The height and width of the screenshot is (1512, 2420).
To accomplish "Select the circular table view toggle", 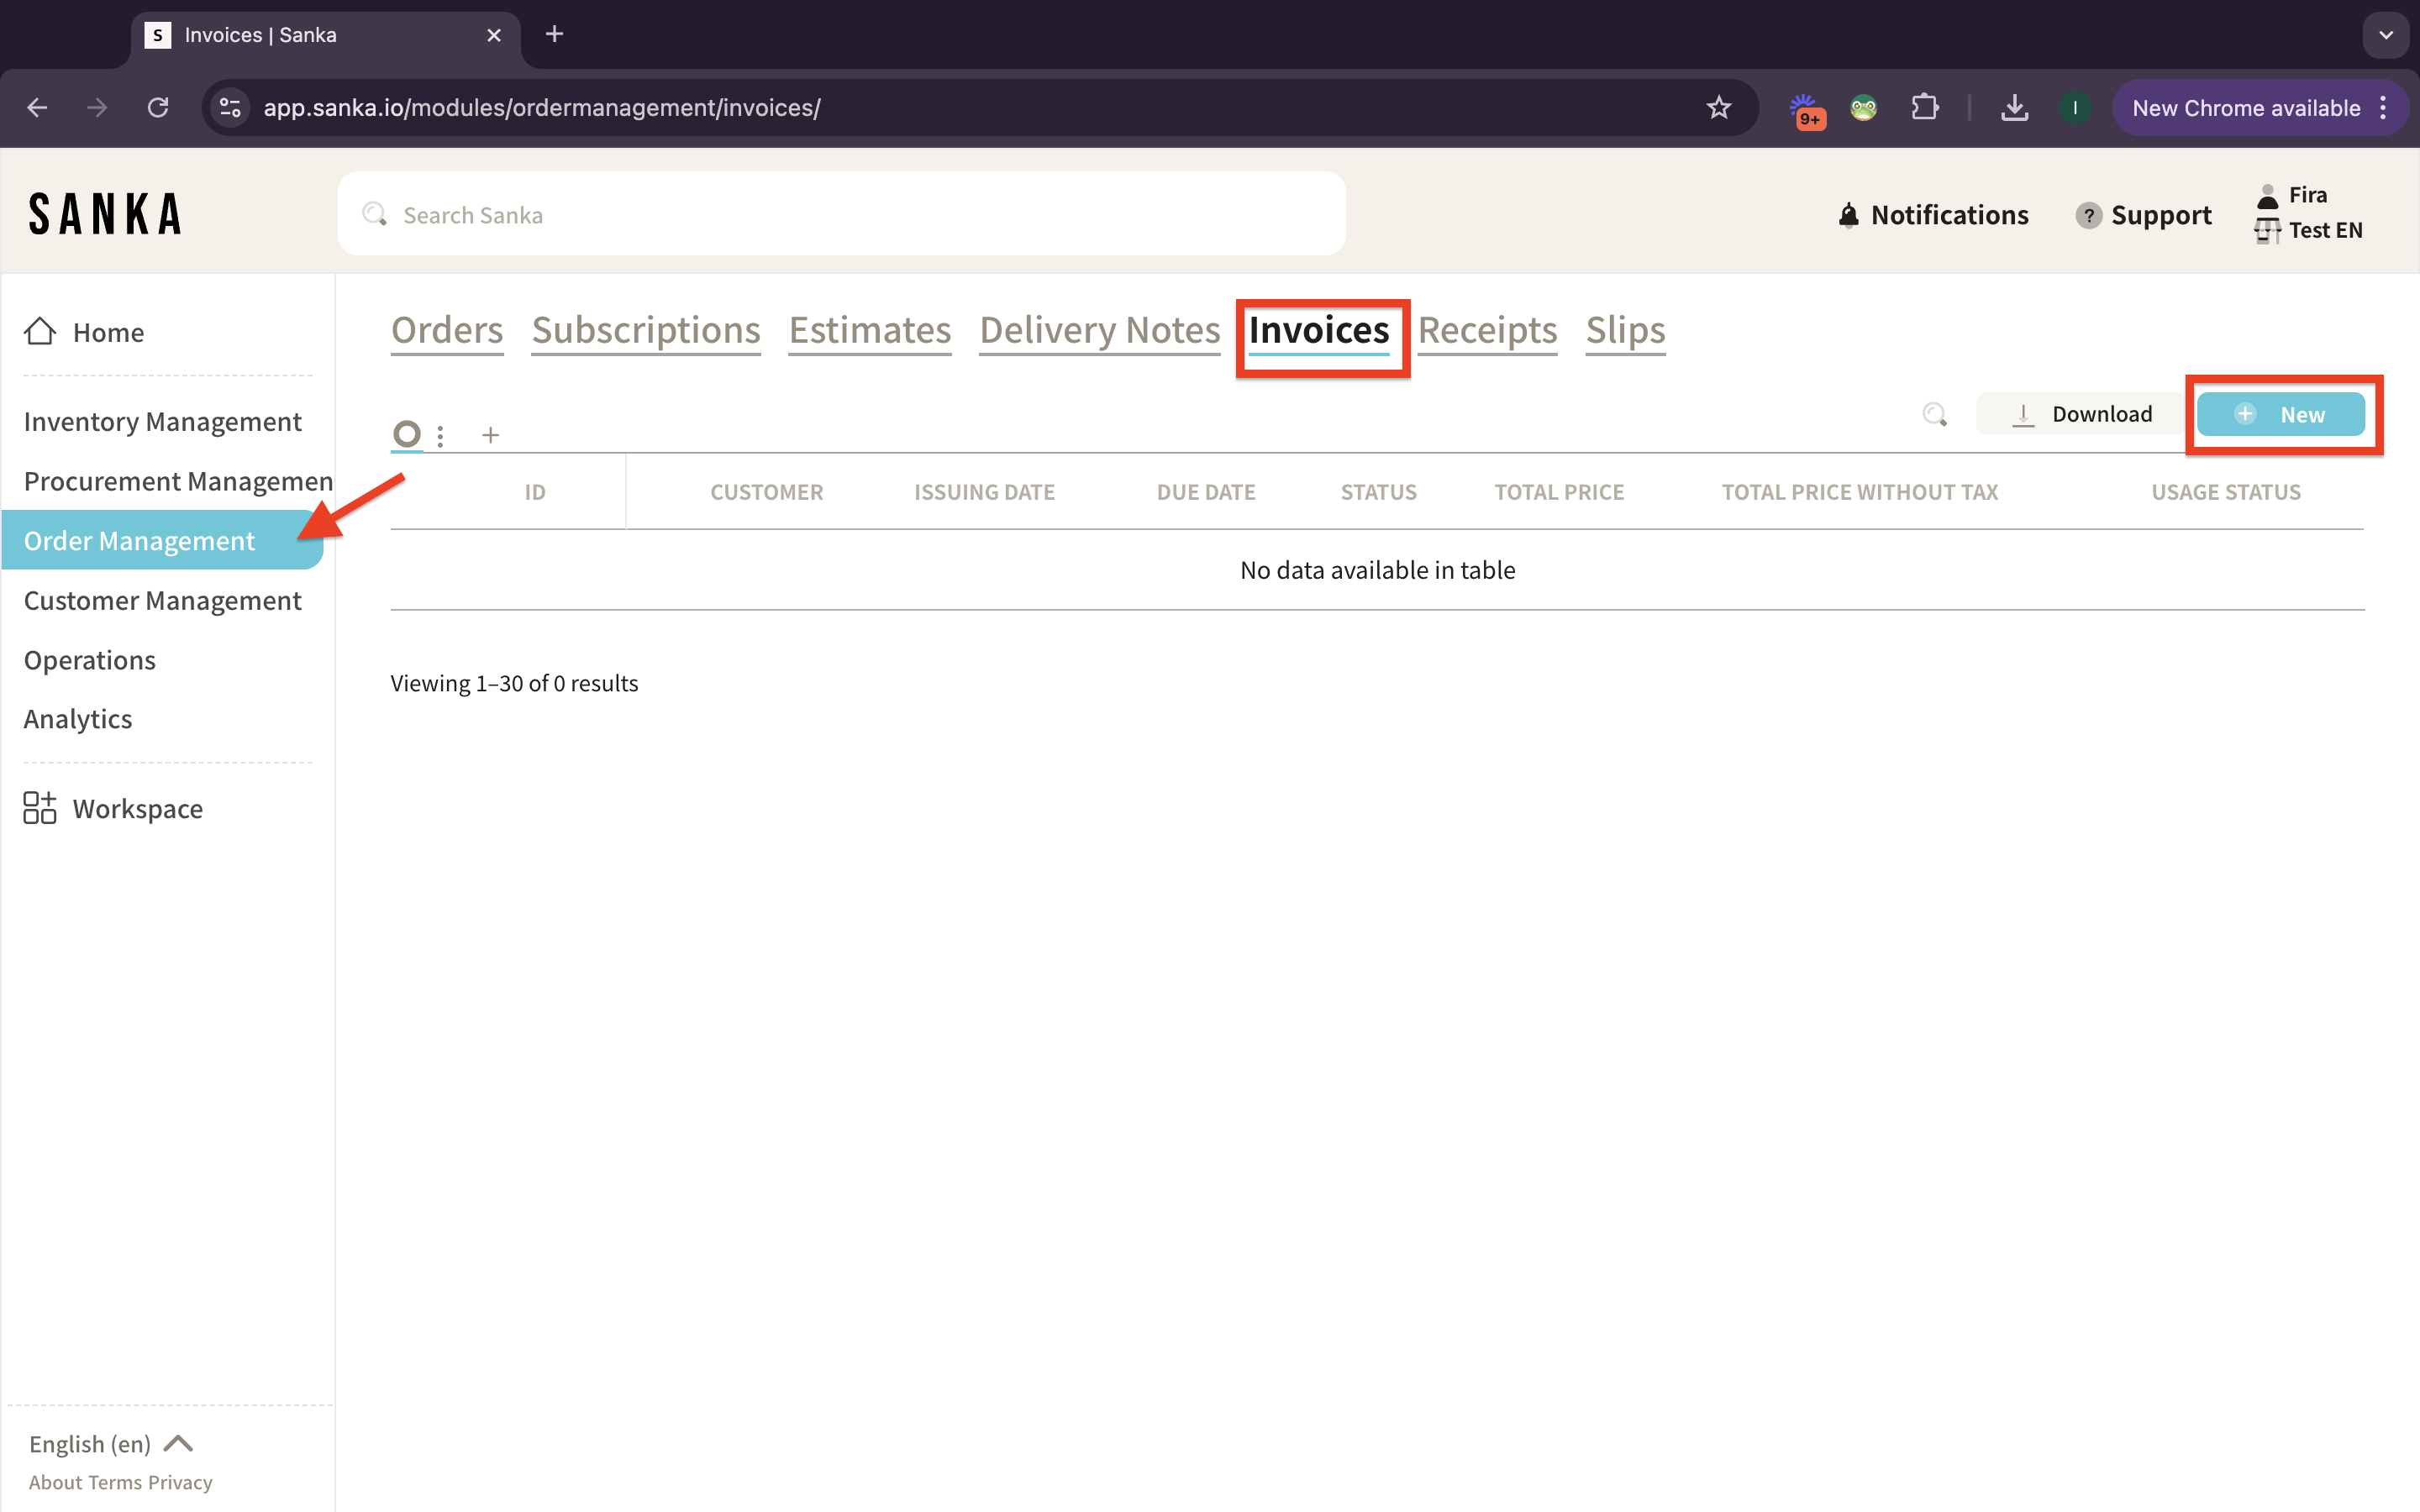I will point(406,434).
